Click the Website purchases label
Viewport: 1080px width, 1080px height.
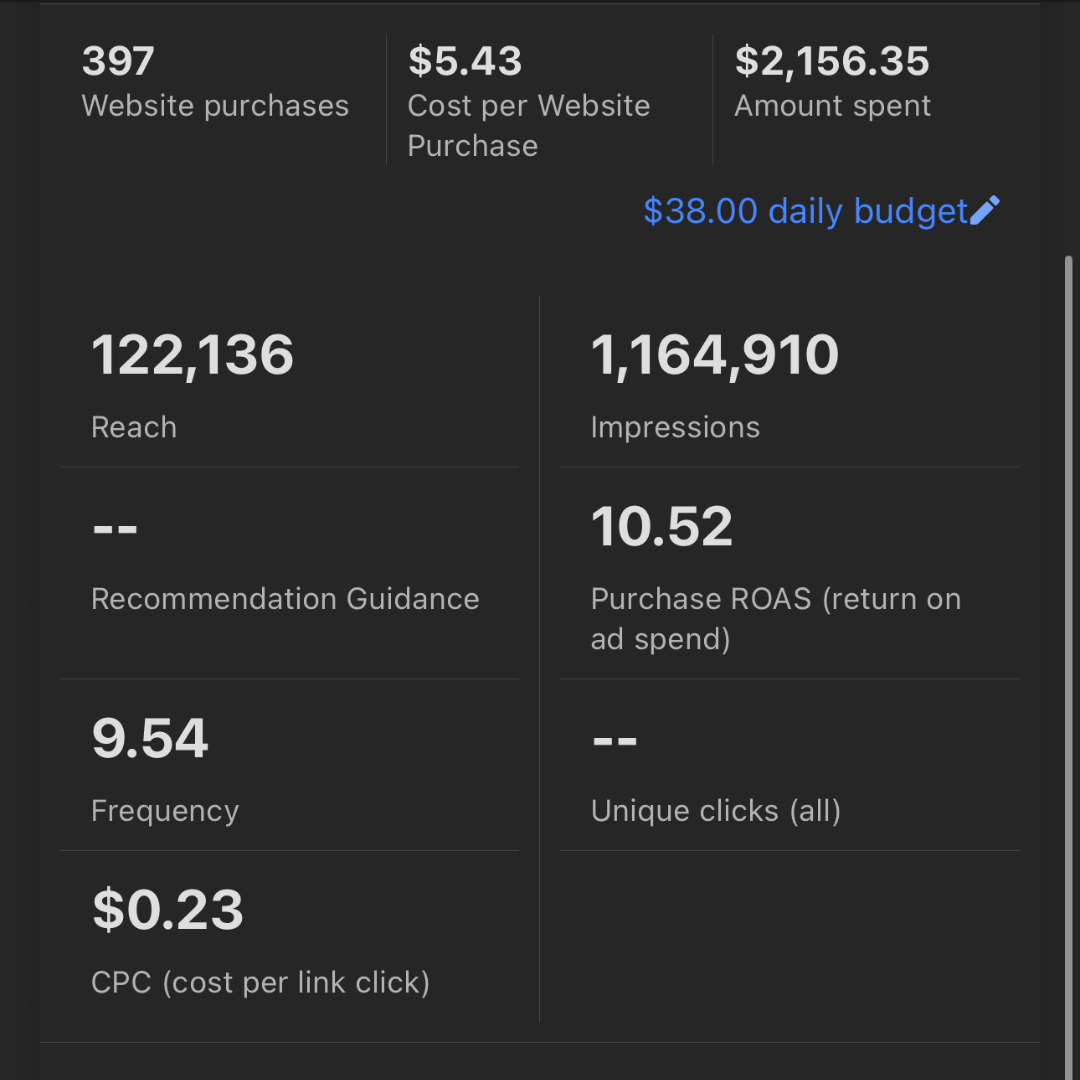215,106
